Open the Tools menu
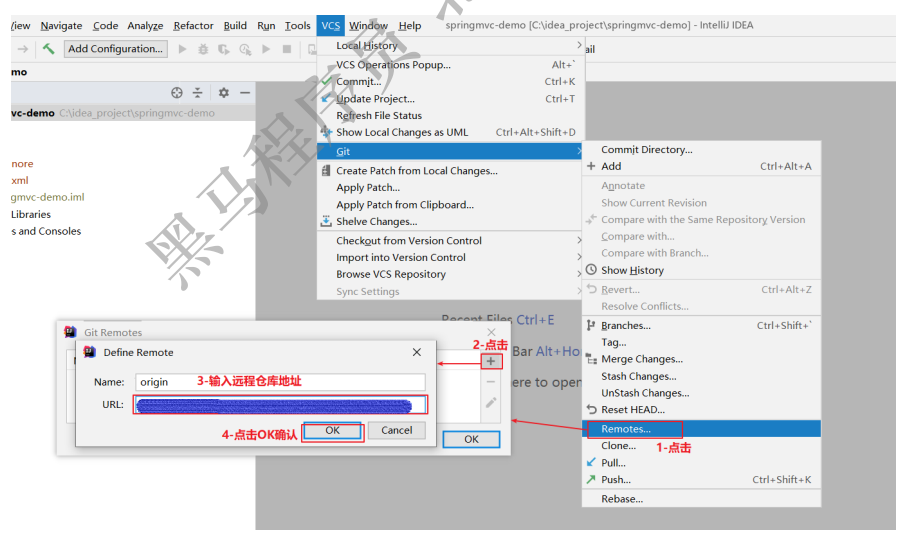 point(297,25)
